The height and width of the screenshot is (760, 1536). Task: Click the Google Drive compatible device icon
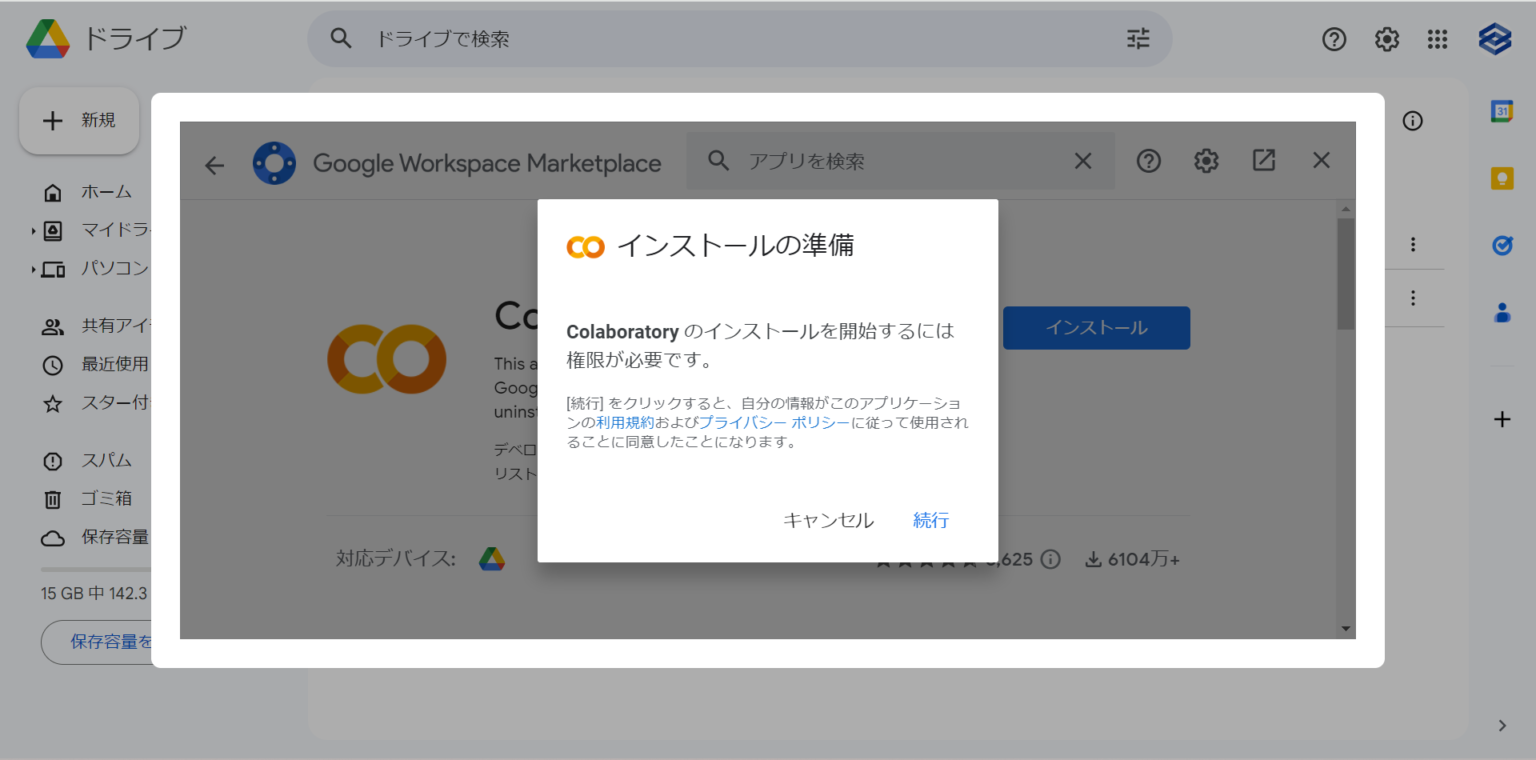coord(491,559)
